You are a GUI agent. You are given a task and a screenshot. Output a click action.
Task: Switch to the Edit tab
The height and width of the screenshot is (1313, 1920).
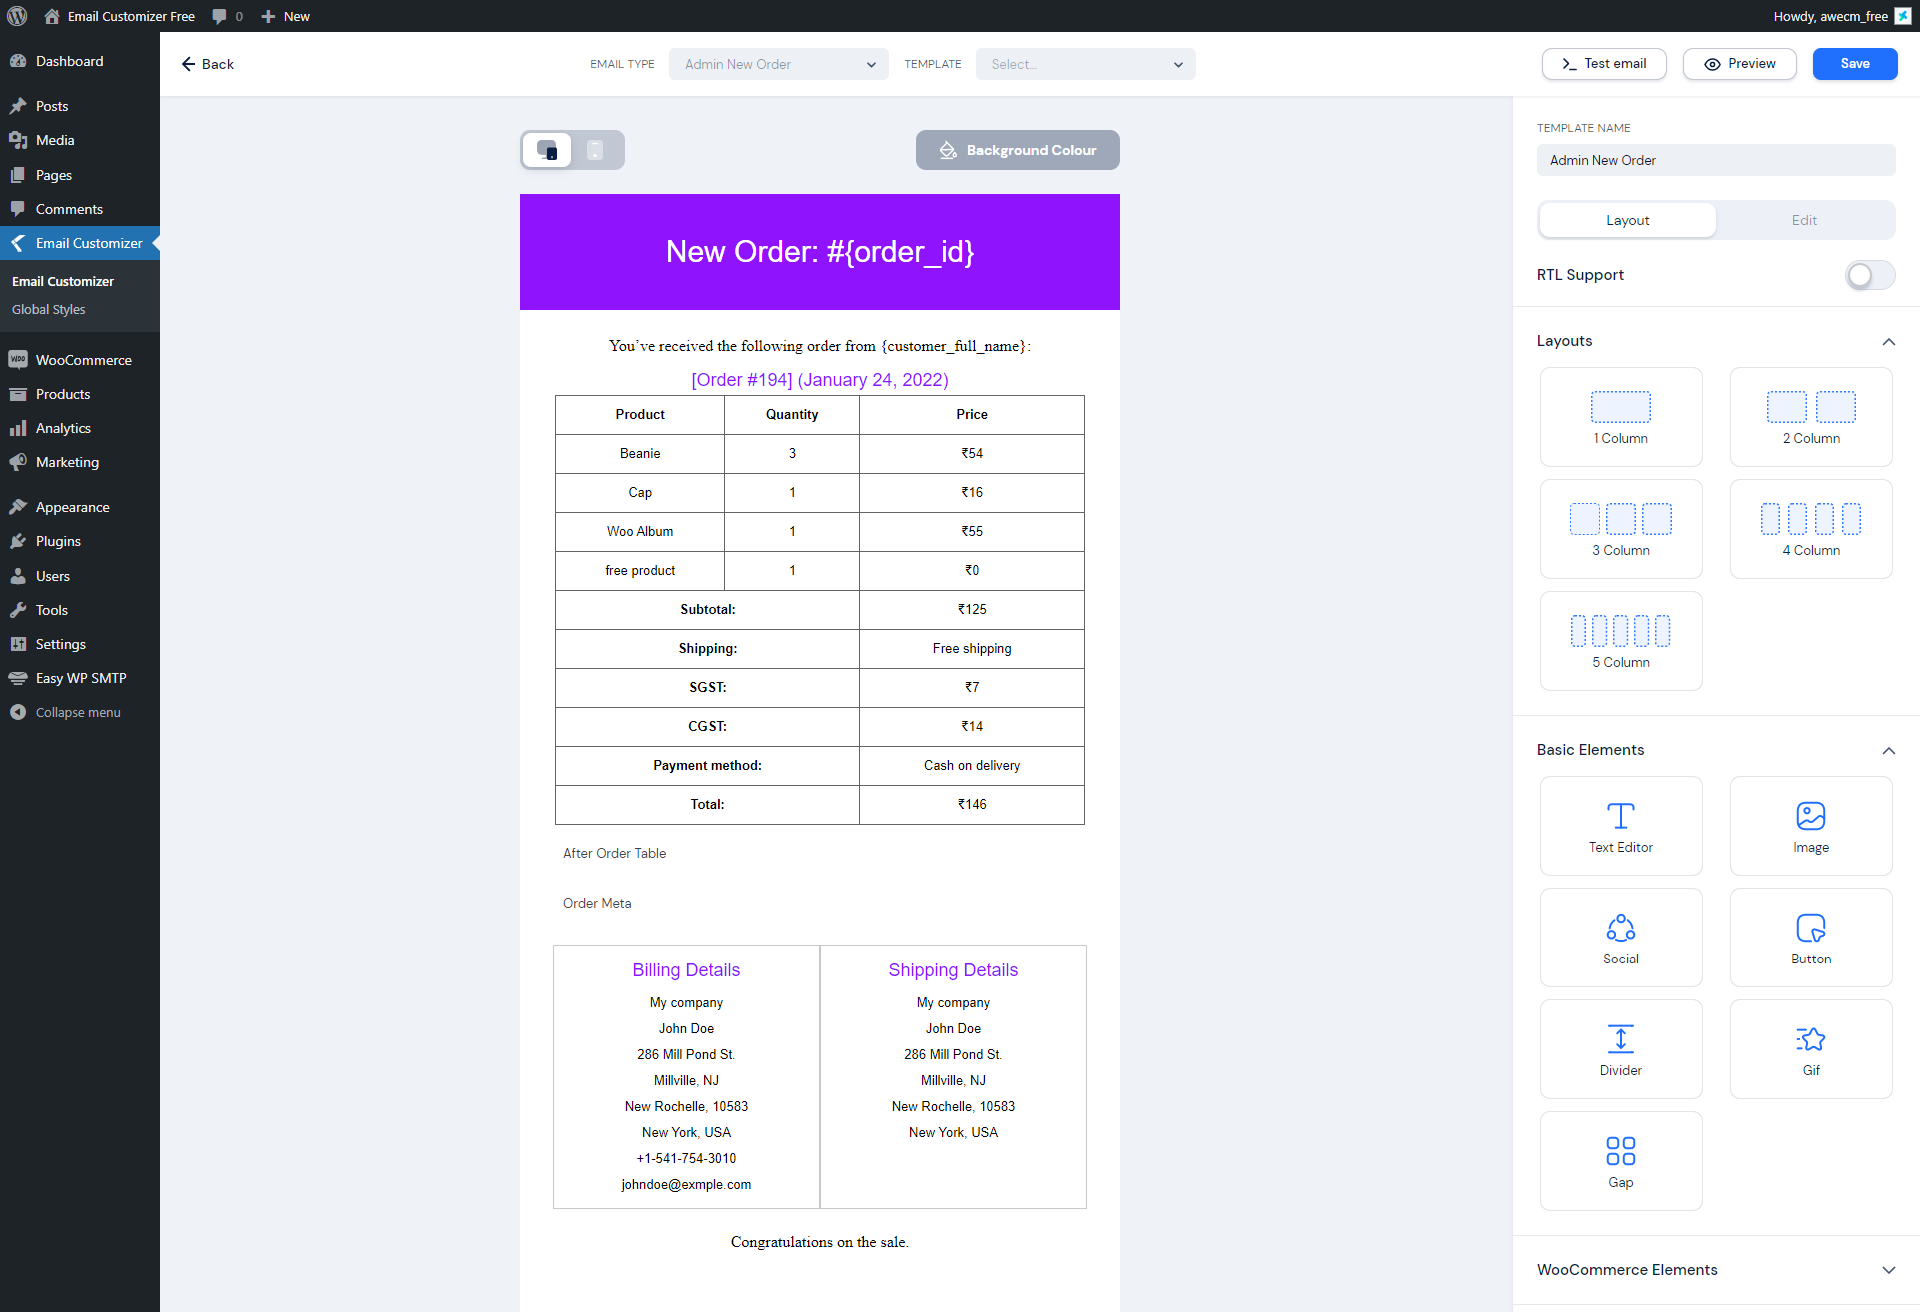(1804, 220)
